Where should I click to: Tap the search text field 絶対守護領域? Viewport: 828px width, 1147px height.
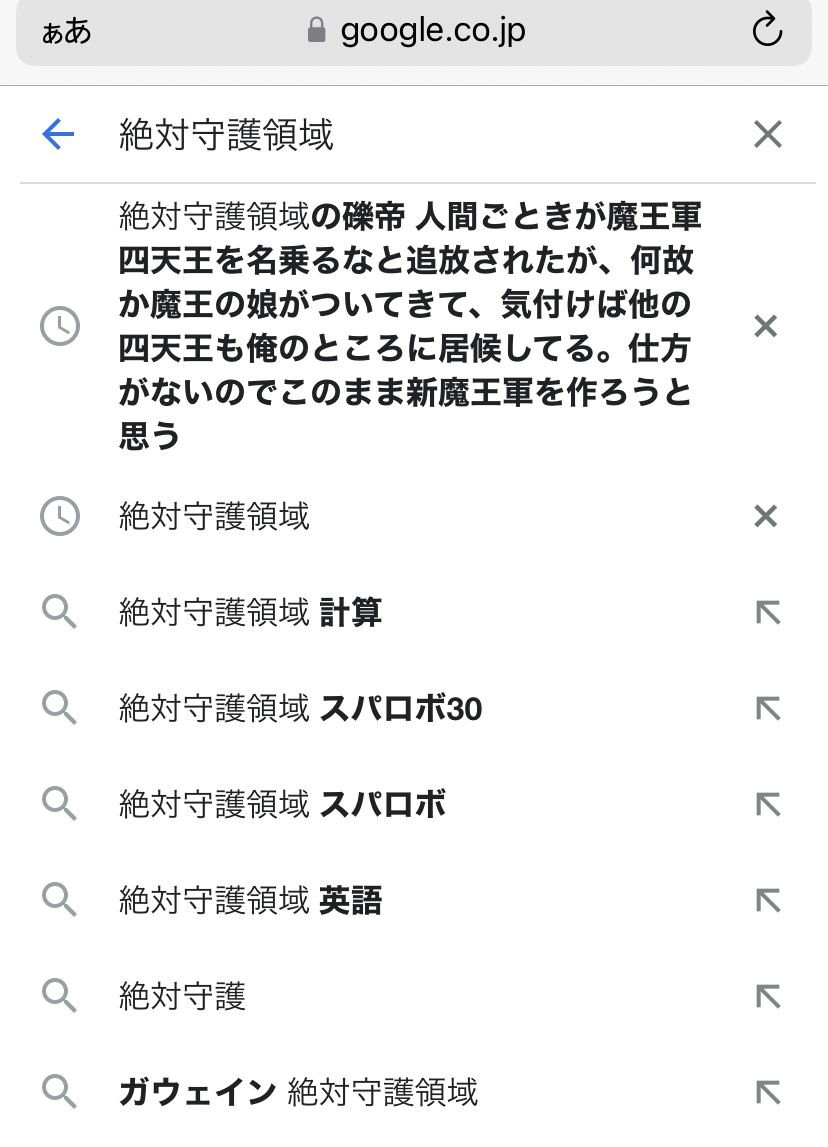pos(400,134)
